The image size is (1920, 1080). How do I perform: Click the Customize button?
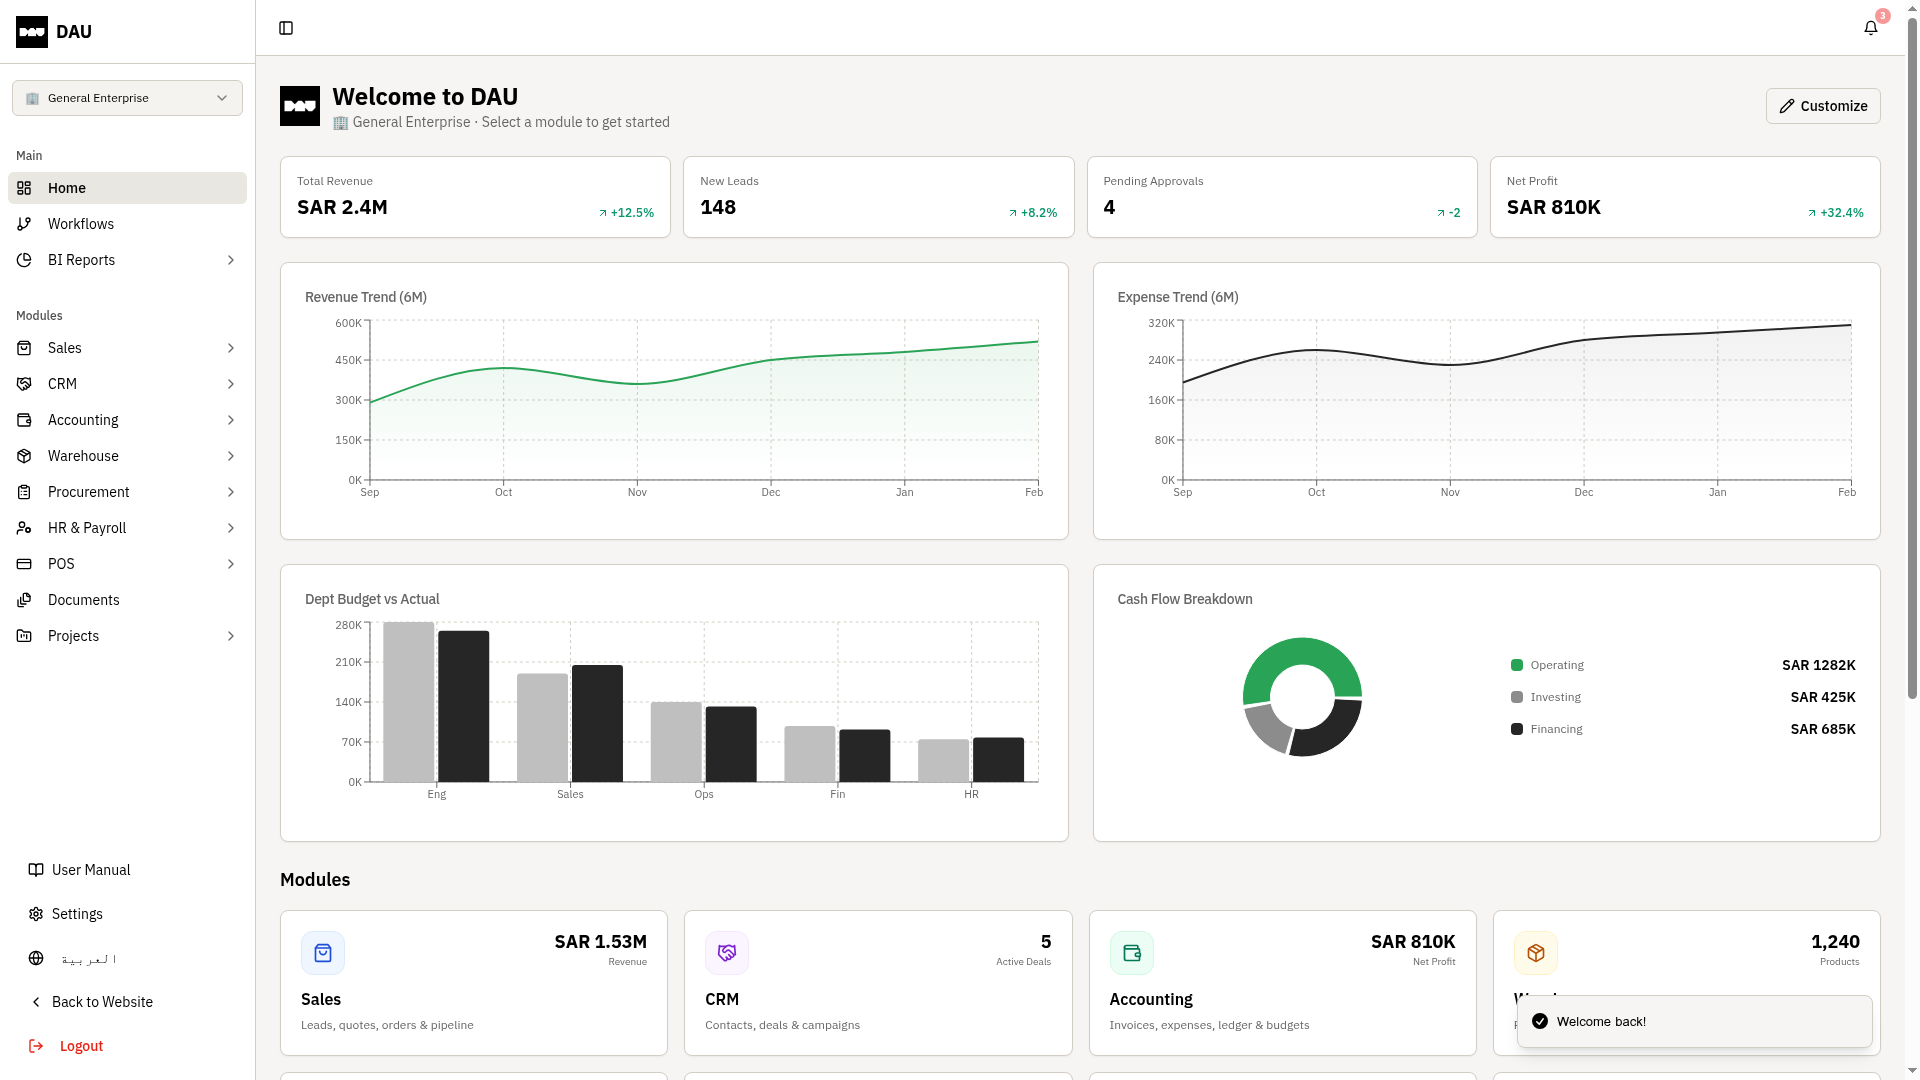click(1822, 106)
